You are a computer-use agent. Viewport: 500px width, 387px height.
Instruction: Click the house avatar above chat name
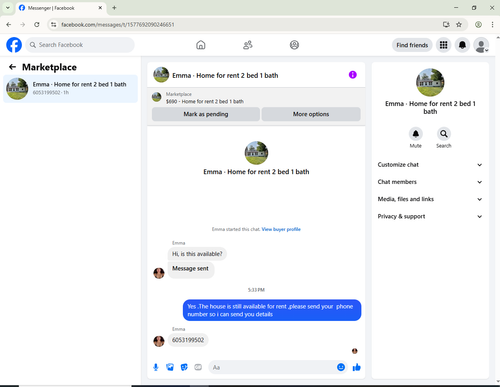pos(256,153)
